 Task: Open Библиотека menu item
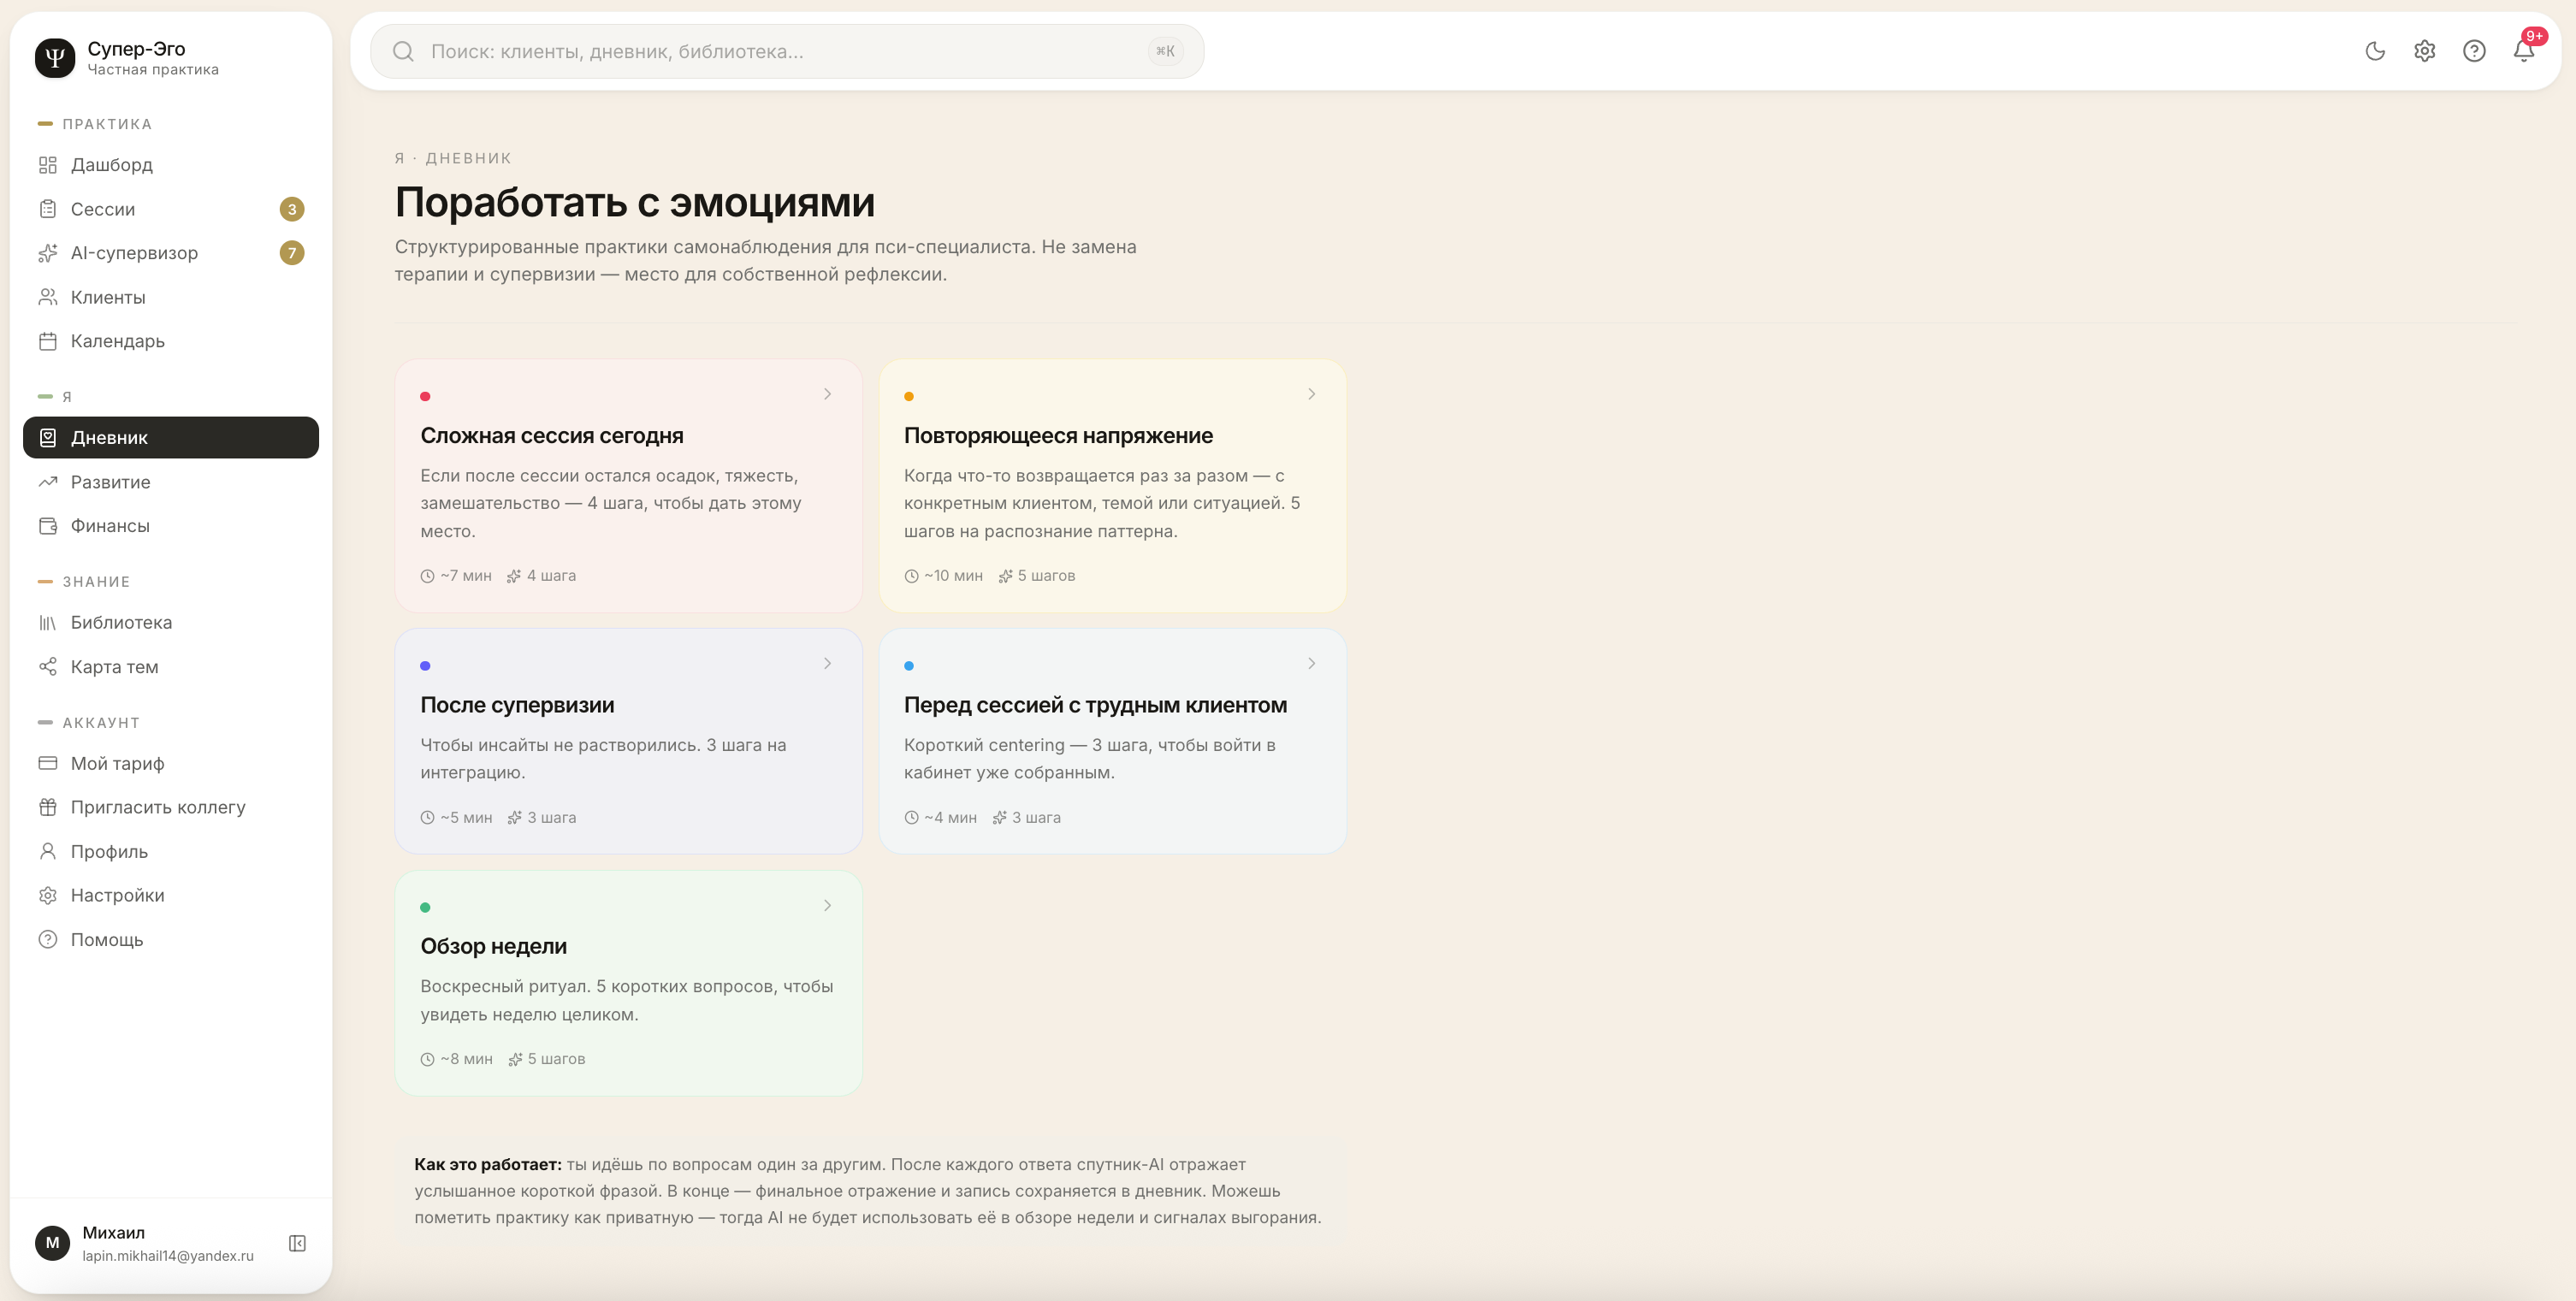tap(171, 623)
